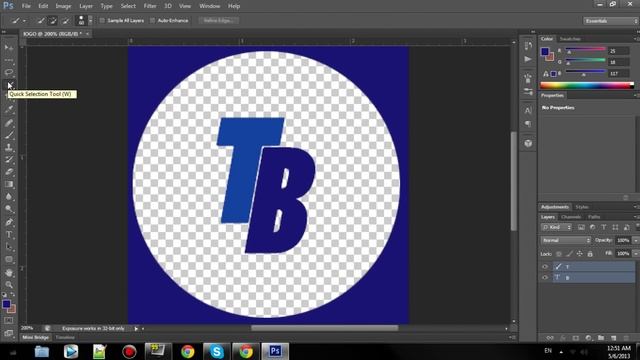Select the Lasso tool
This screenshot has width=640, height=360.
point(9,72)
